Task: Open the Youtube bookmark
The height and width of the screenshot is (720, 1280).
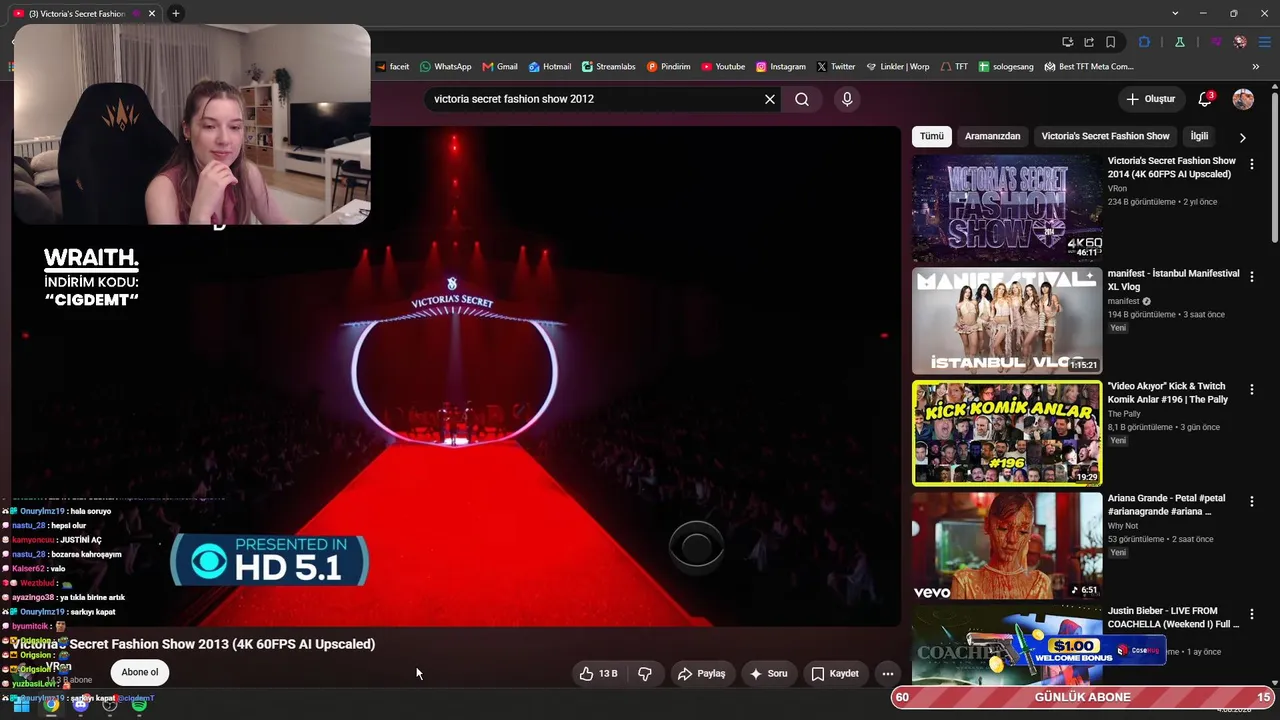Action: pos(723,67)
